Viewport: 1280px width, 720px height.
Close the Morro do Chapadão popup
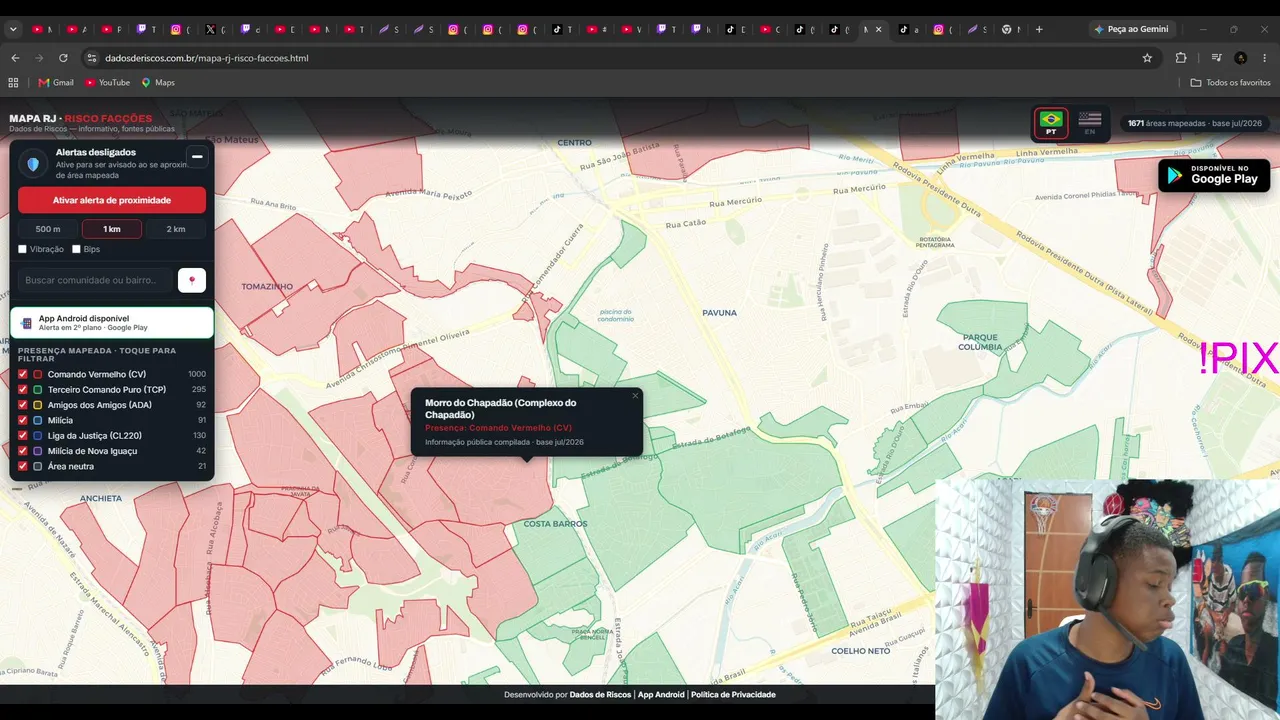pyautogui.click(x=634, y=396)
